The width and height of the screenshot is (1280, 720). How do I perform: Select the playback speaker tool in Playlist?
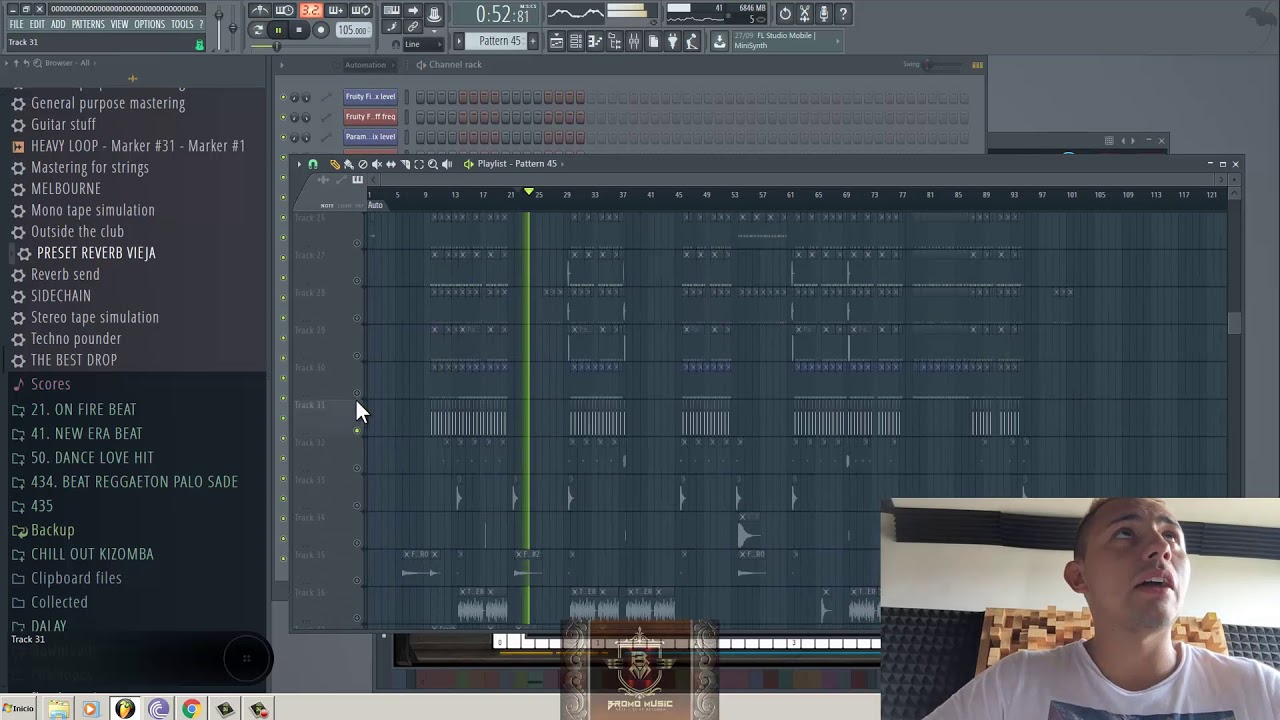pyautogui.click(x=447, y=164)
